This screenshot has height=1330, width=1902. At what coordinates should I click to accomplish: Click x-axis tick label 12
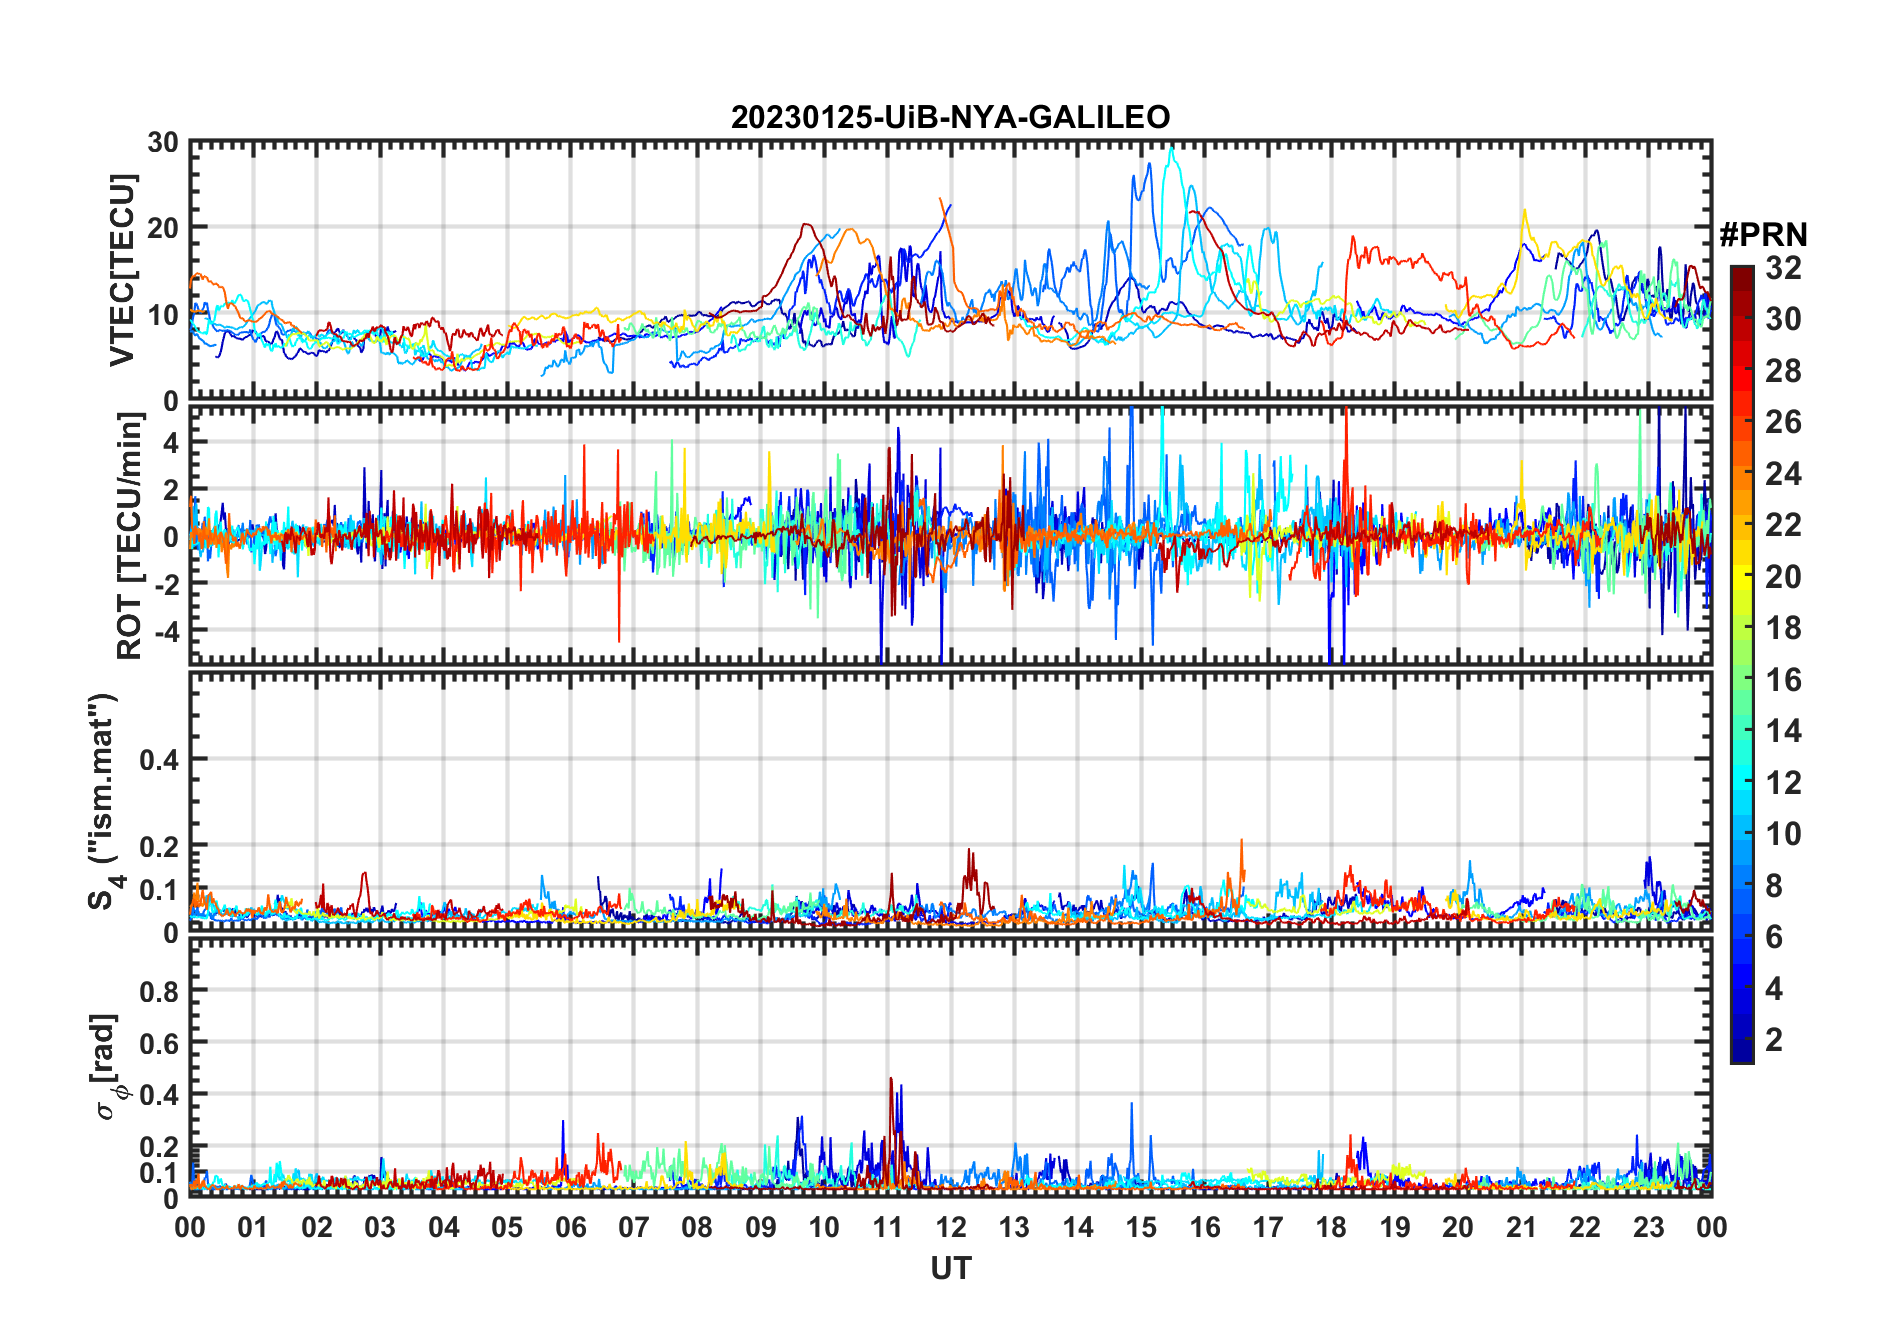951,1227
